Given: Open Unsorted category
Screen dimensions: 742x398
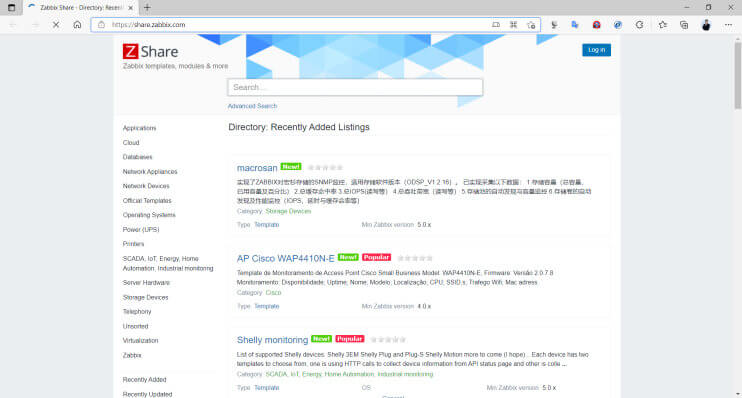Looking at the screenshot, I should (x=135, y=326).
